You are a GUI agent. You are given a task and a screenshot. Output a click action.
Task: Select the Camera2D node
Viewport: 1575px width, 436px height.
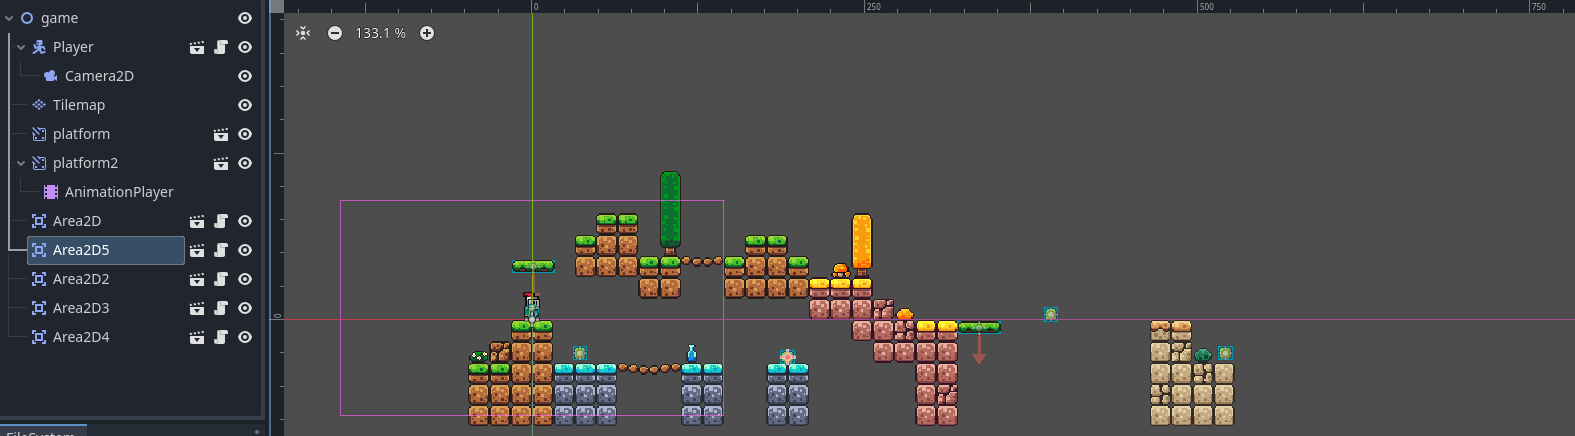click(x=99, y=76)
